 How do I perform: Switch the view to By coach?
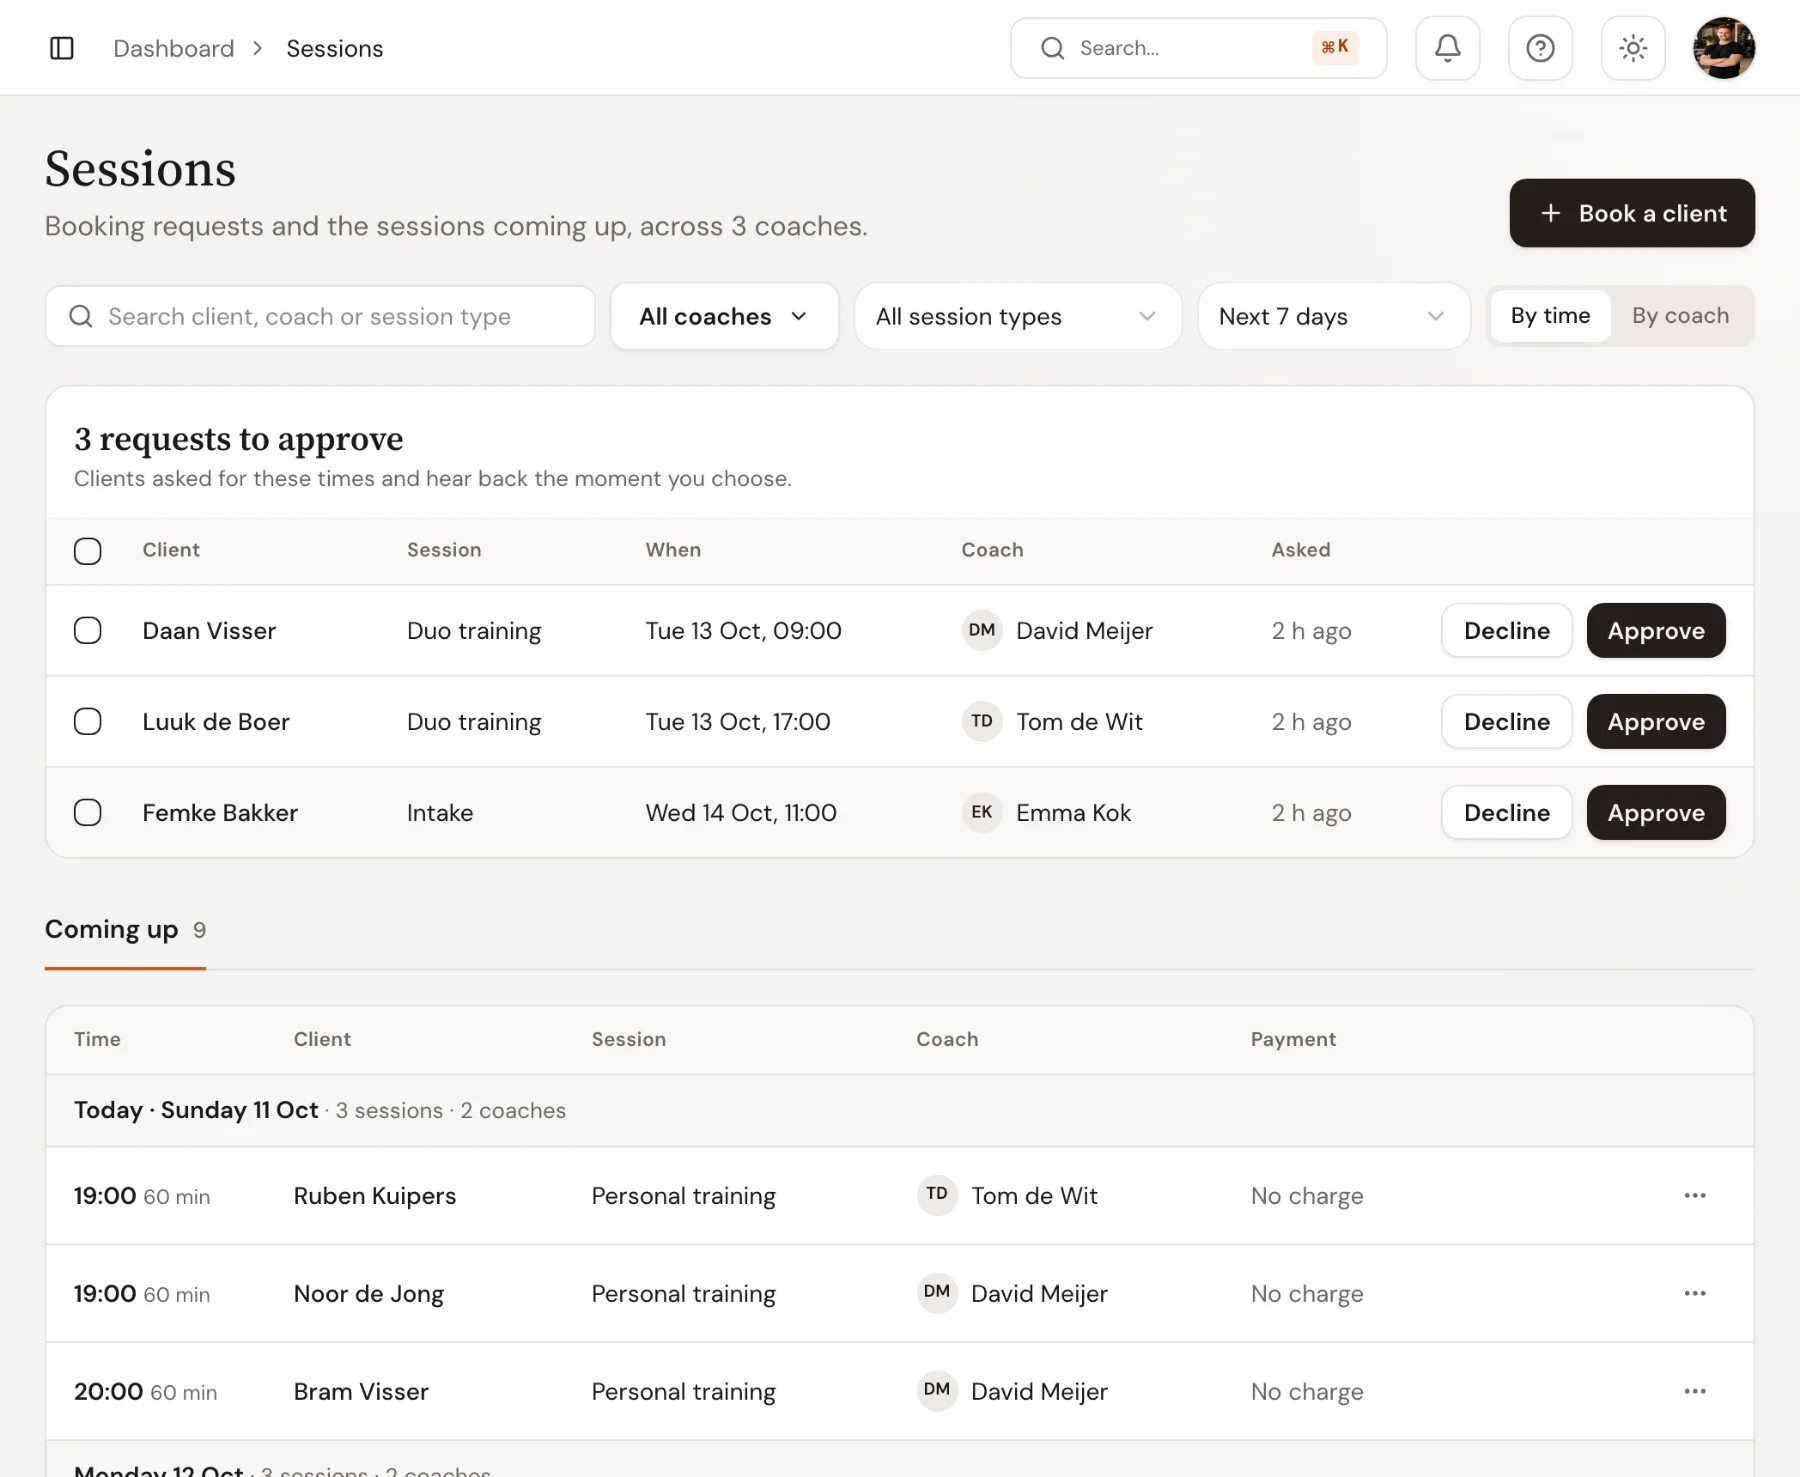1680,316
